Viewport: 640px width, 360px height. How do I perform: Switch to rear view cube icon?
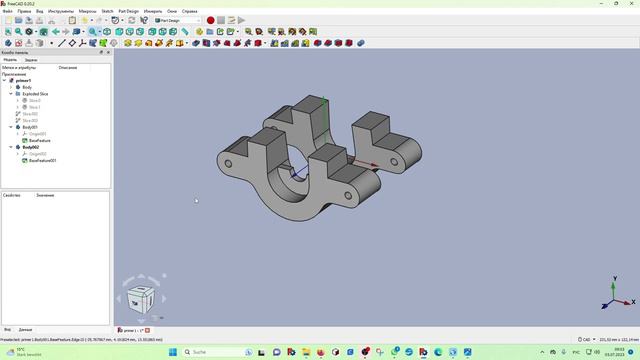pyautogui.click(x=152, y=31)
